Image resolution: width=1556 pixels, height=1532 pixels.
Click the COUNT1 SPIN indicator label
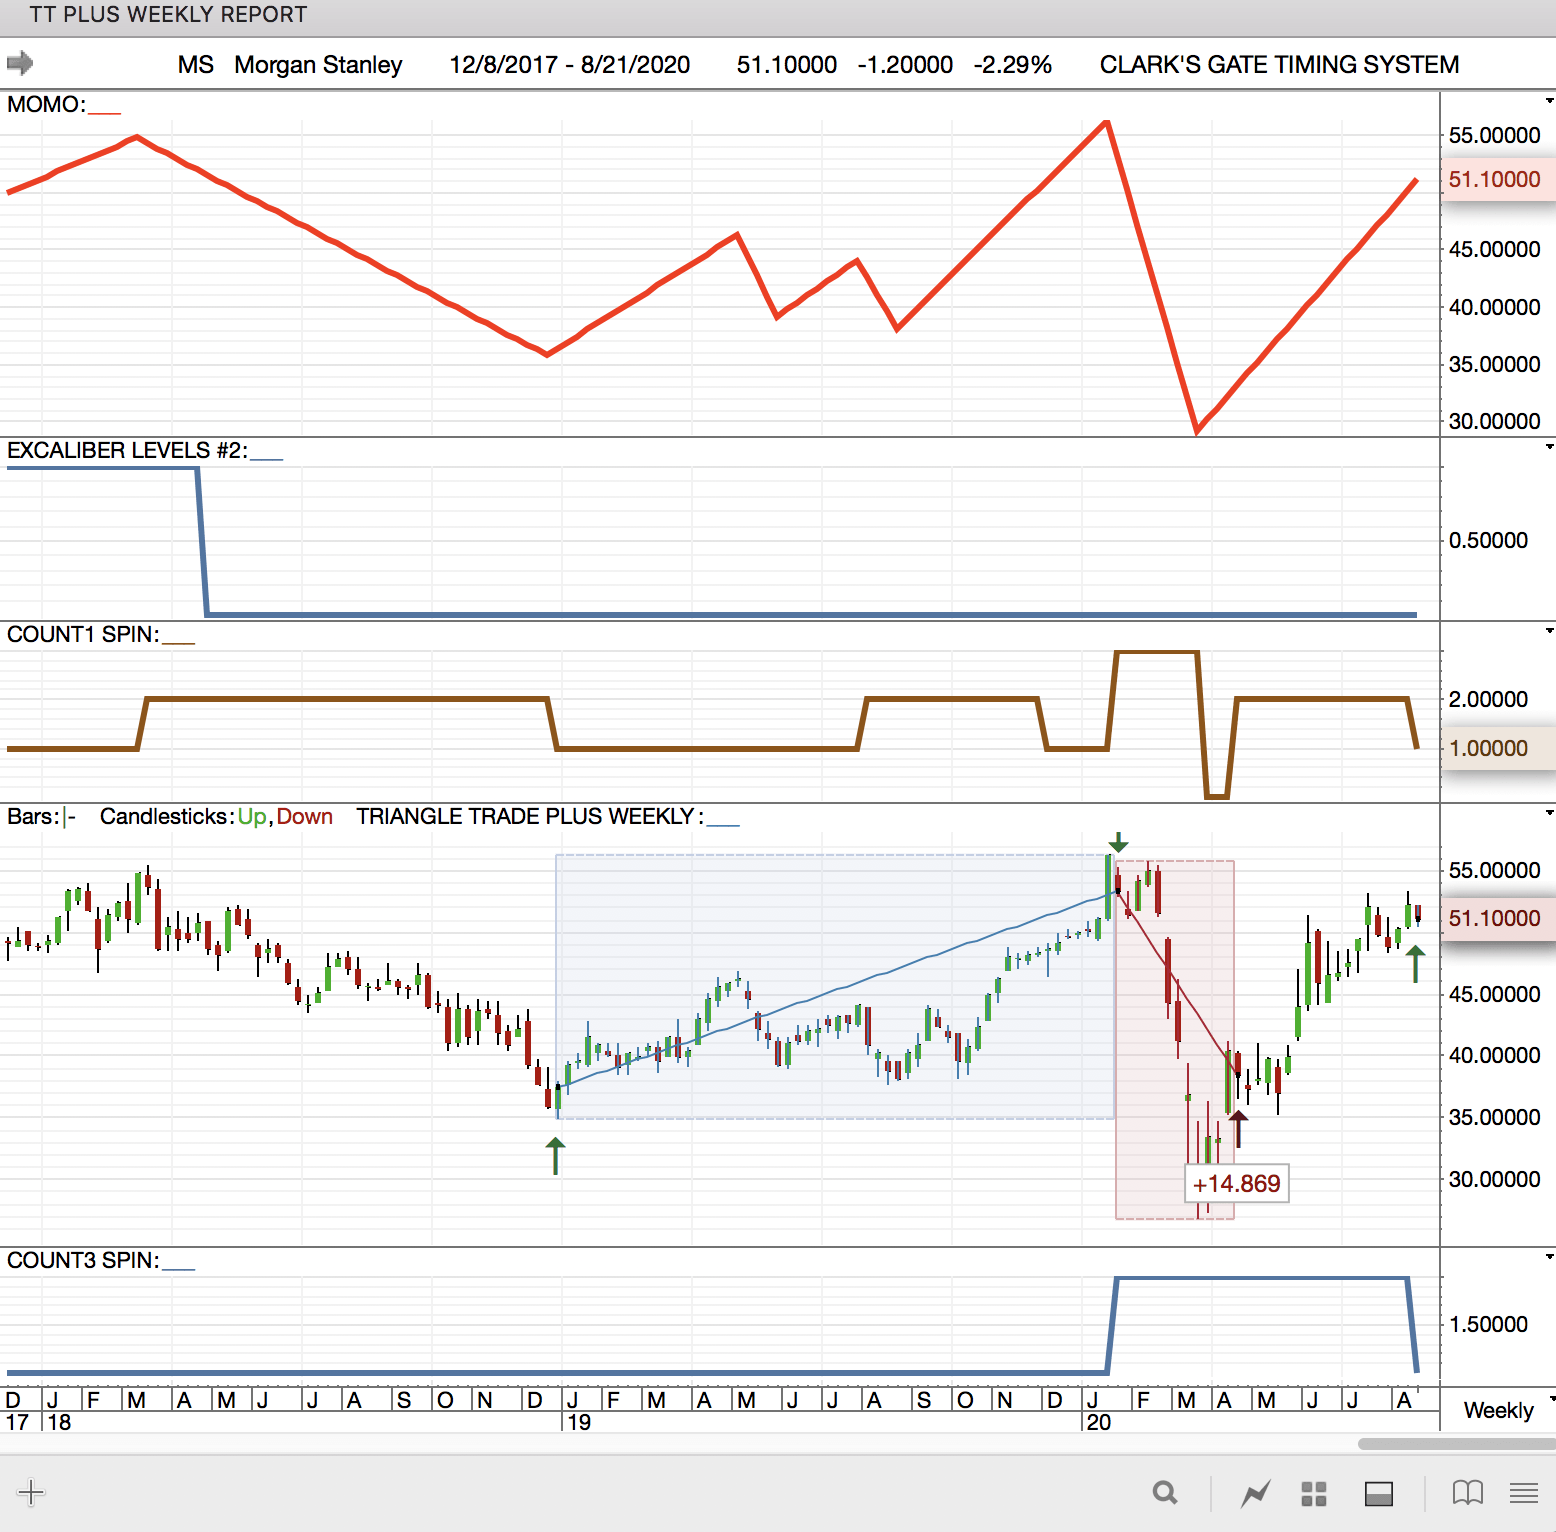83,635
